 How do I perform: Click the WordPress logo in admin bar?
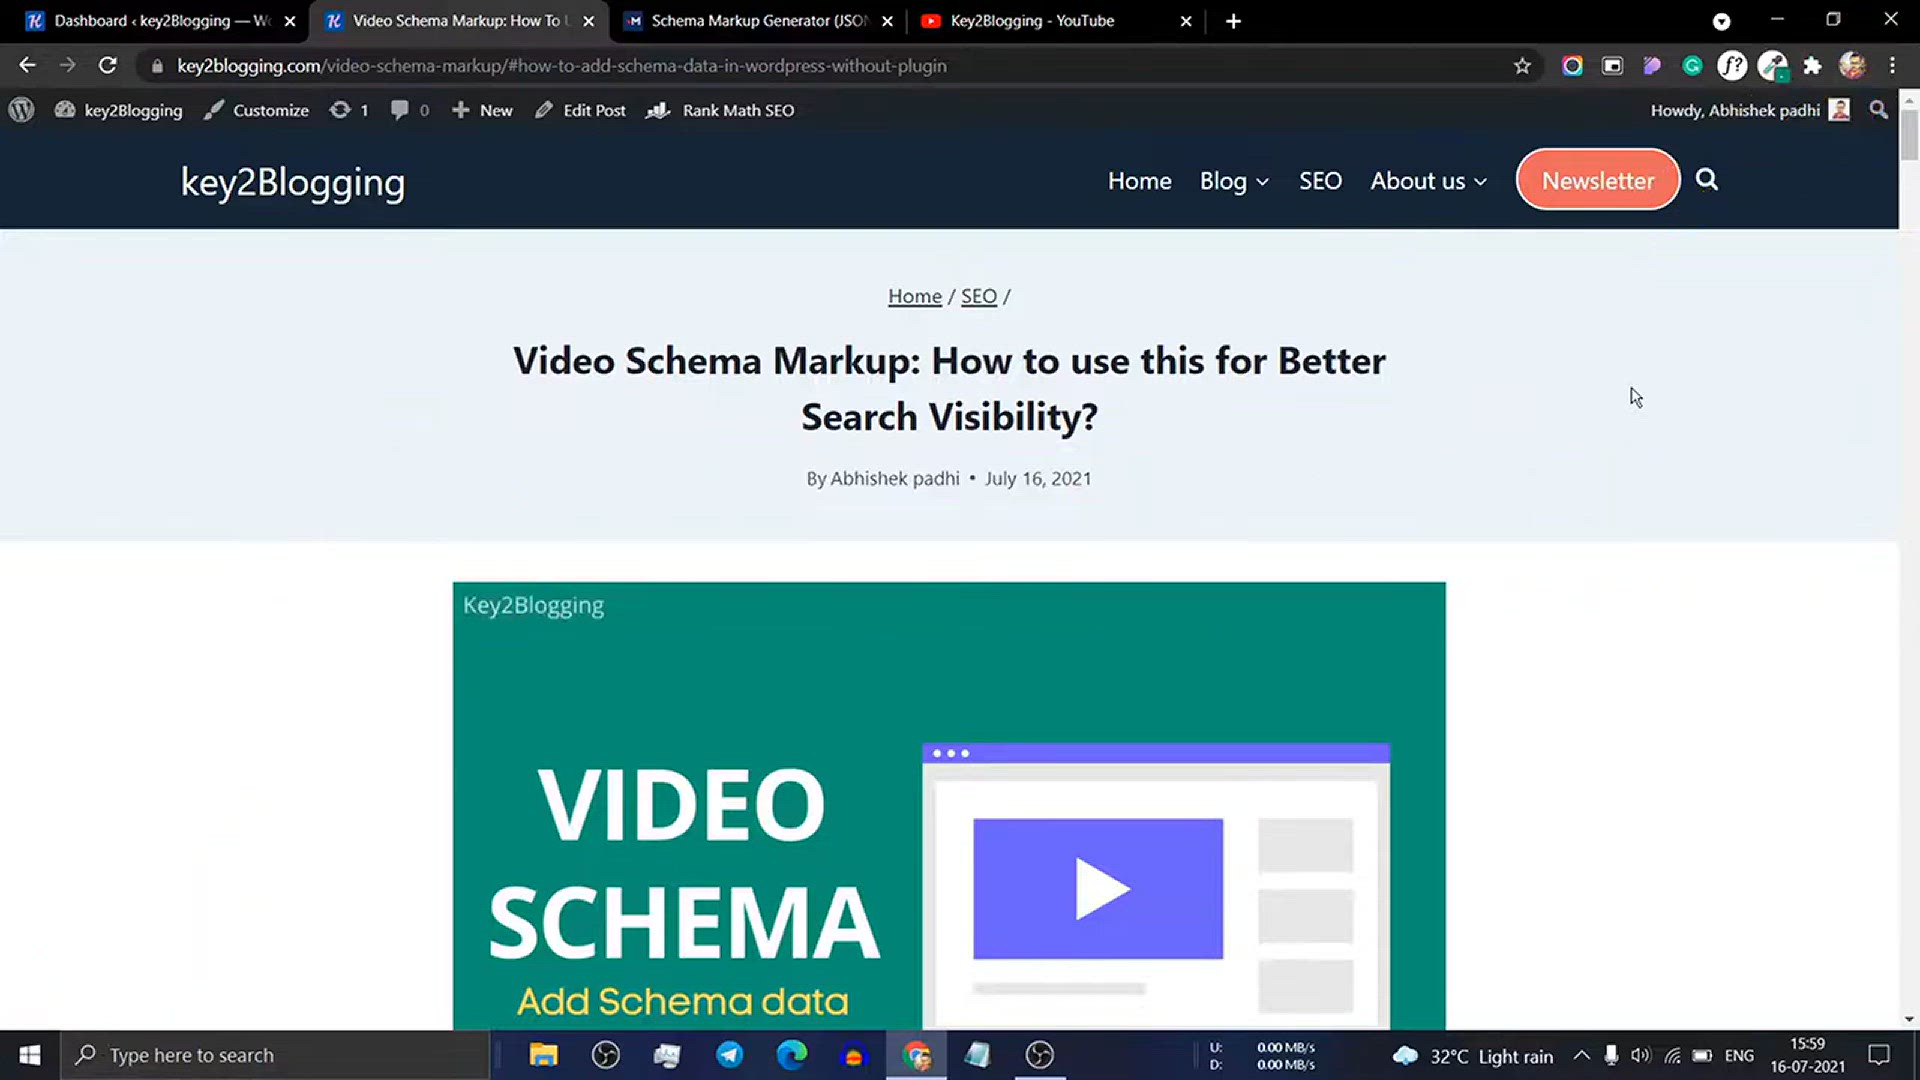pyautogui.click(x=21, y=110)
